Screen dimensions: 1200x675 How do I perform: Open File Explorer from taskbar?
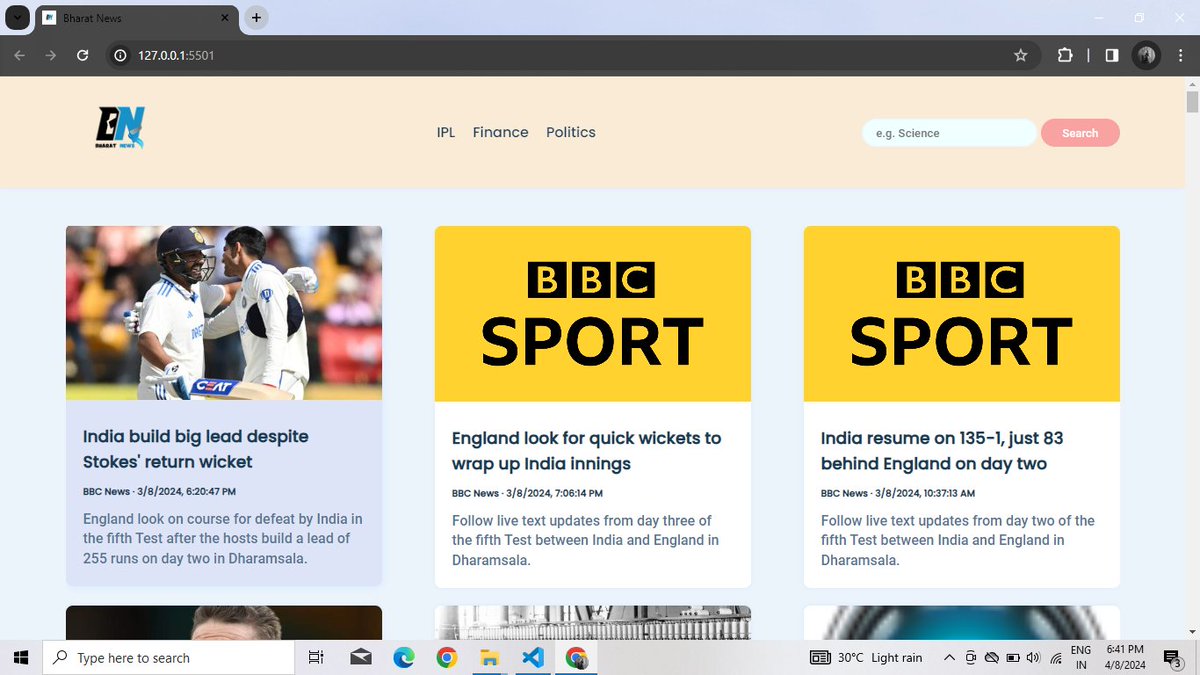[x=490, y=657]
